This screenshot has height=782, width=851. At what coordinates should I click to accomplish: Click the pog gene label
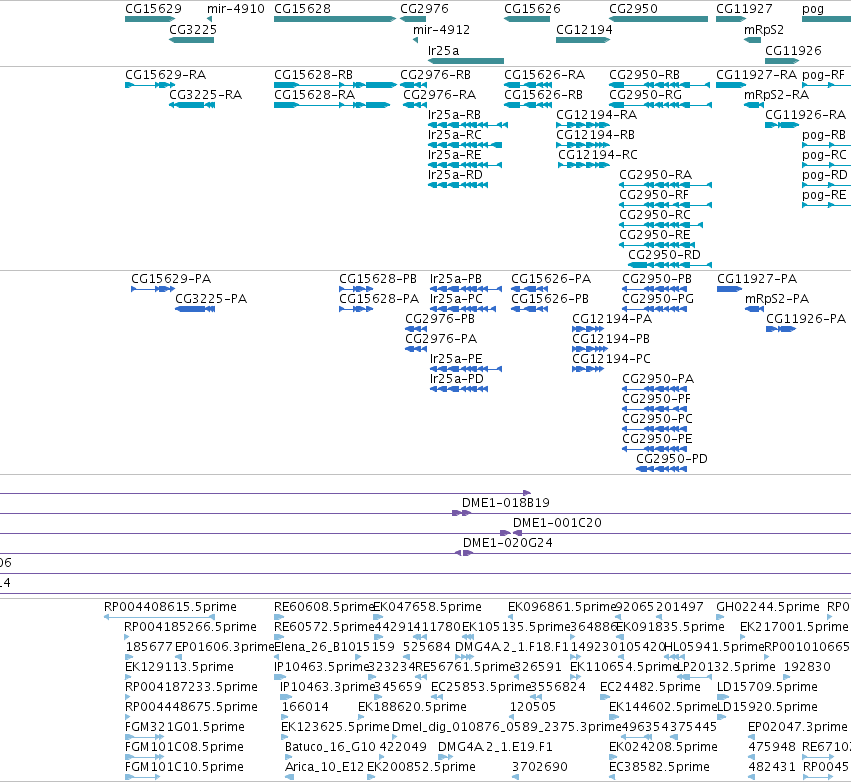tap(812, 9)
